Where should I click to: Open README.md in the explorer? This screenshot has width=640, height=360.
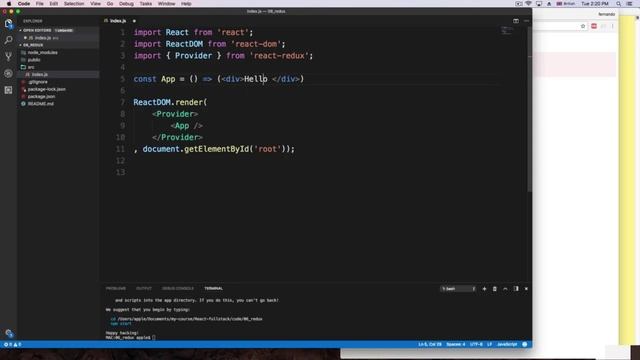(40, 104)
